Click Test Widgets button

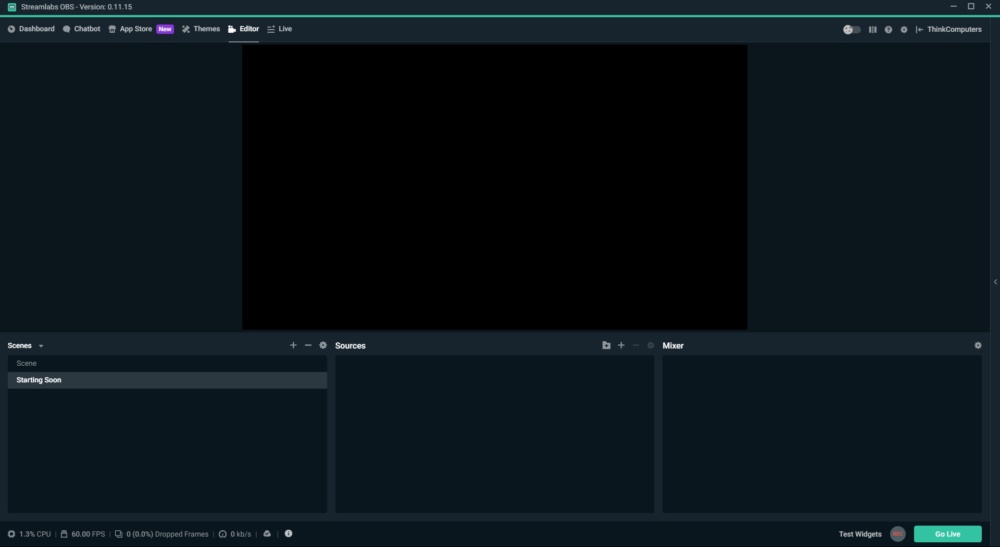[860, 534]
